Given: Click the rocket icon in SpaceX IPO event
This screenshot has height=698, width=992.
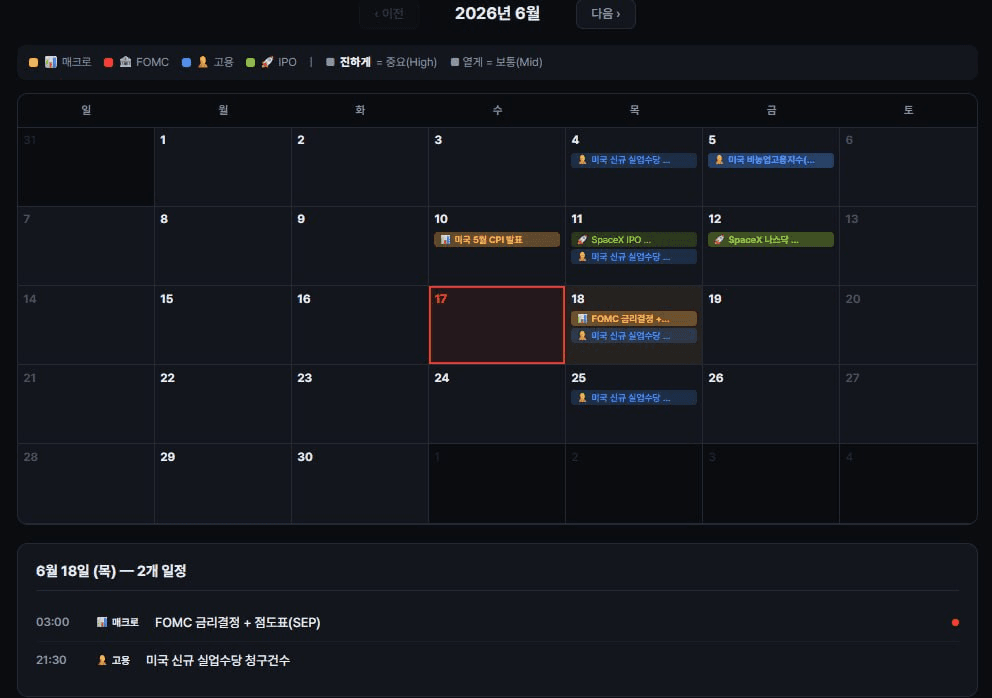Looking at the screenshot, I should pos(582,240).
